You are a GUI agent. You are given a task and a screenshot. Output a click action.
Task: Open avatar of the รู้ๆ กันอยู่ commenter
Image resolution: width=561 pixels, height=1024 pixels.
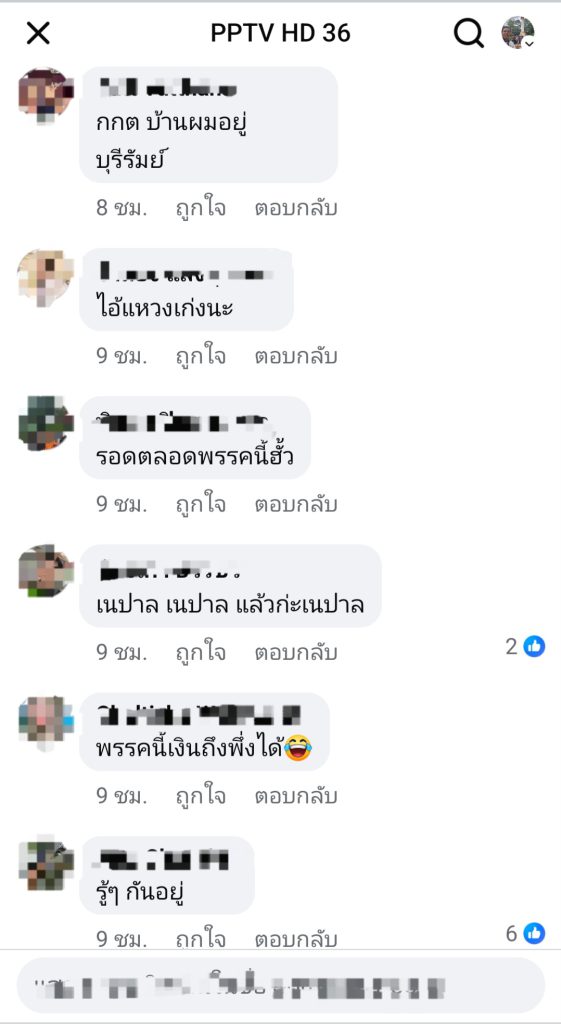click(x=46, y=864)
